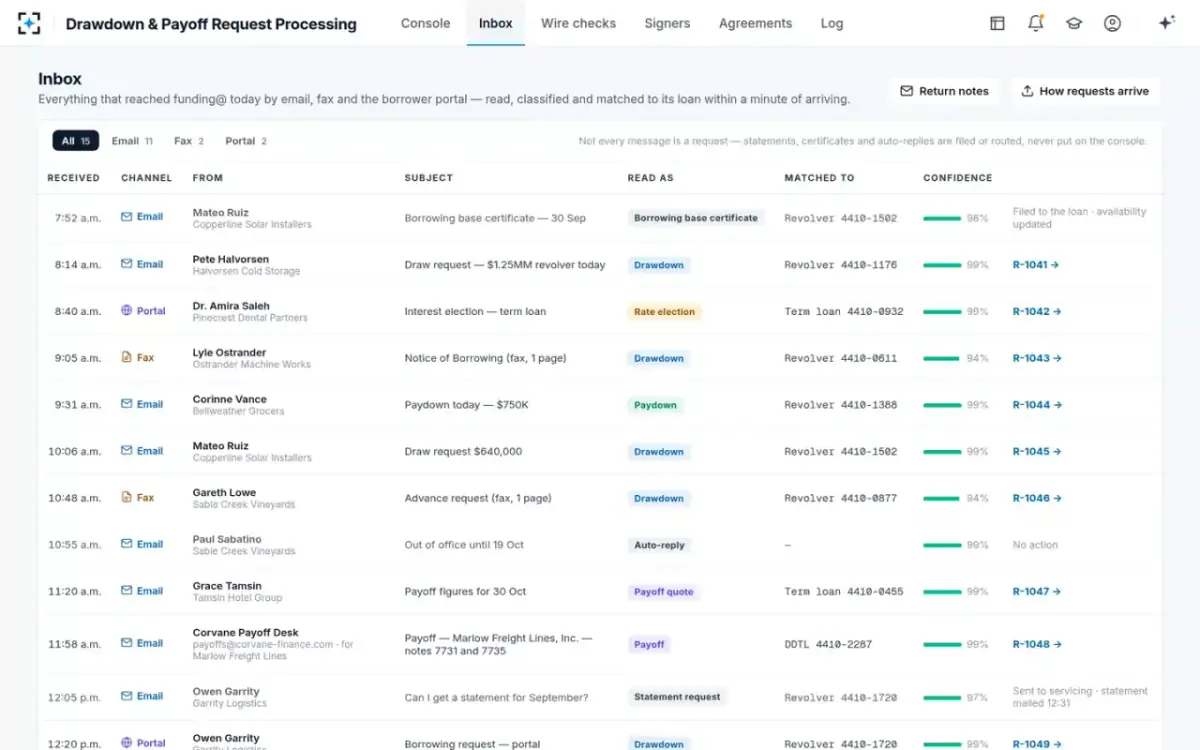Click subject 'Draw request $640,000'
1200x750 pixels.
click(463, 451)
